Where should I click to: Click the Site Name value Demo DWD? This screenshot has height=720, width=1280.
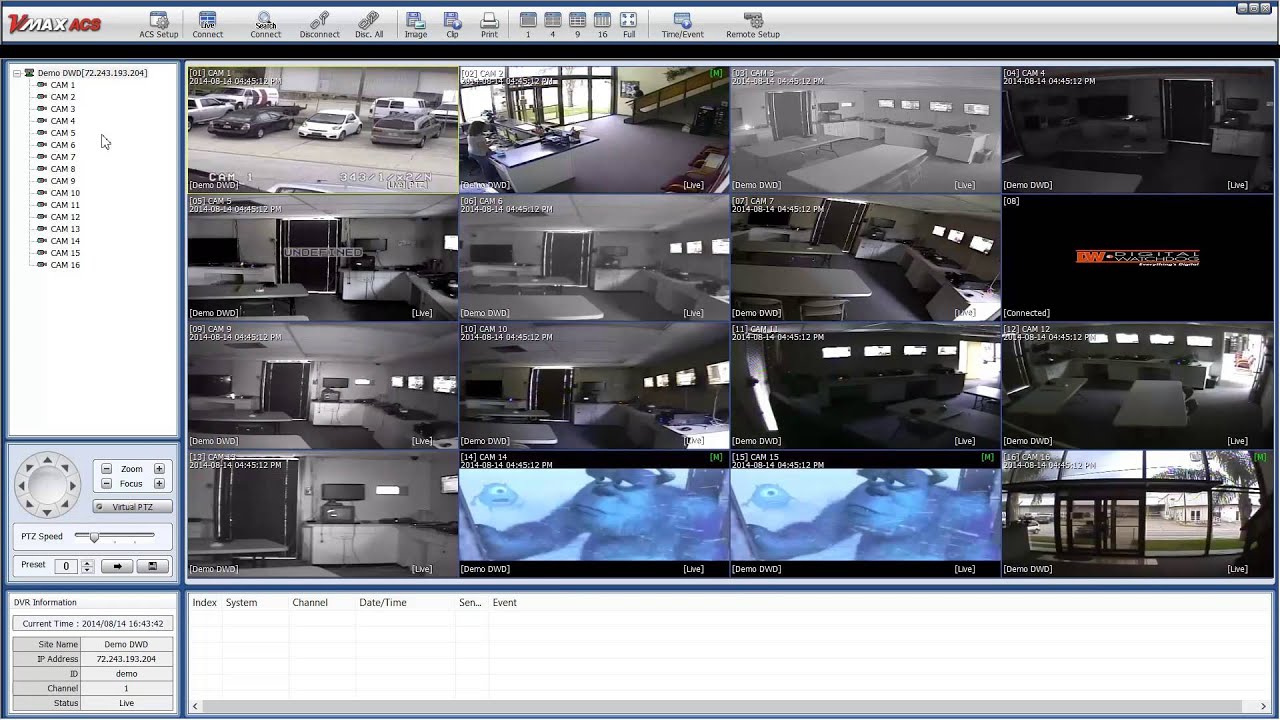(126, 645)
